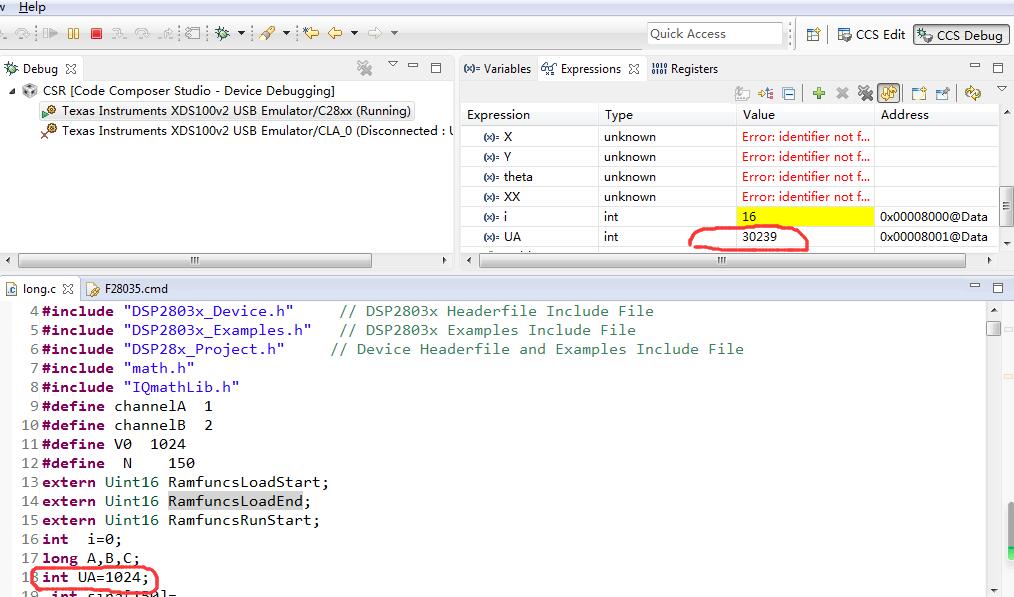Open the Back navigation history dropdown

click(354, 33)
